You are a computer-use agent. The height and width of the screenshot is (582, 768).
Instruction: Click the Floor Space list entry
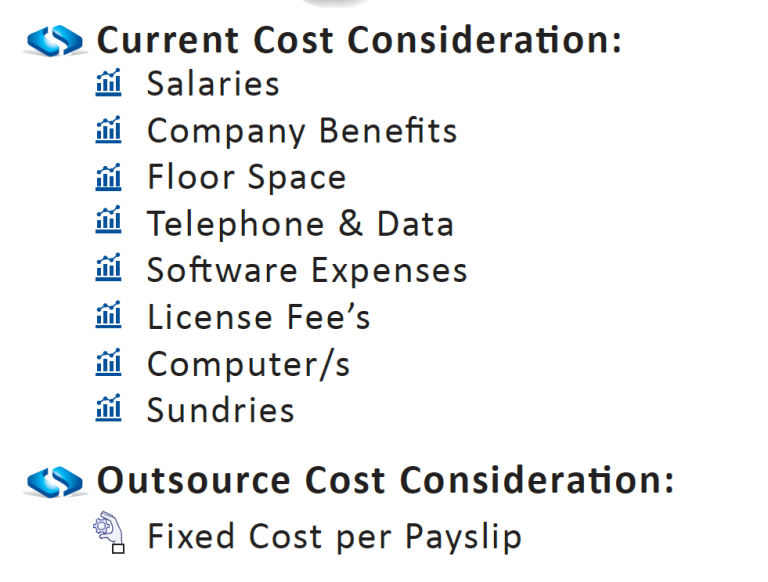click(x=246, y=177)
